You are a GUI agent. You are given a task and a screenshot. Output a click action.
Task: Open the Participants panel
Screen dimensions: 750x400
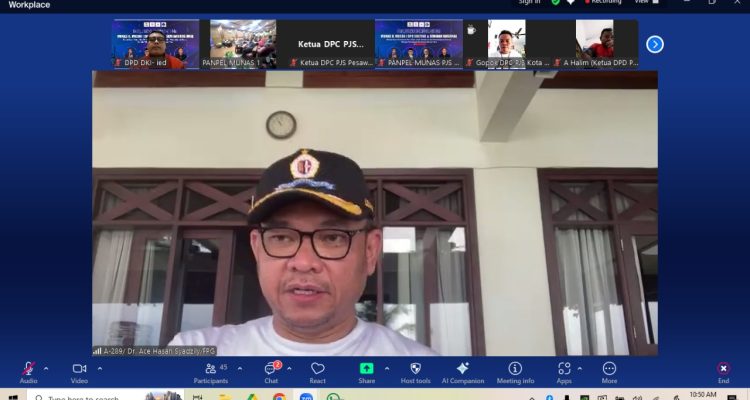[210, 370]
